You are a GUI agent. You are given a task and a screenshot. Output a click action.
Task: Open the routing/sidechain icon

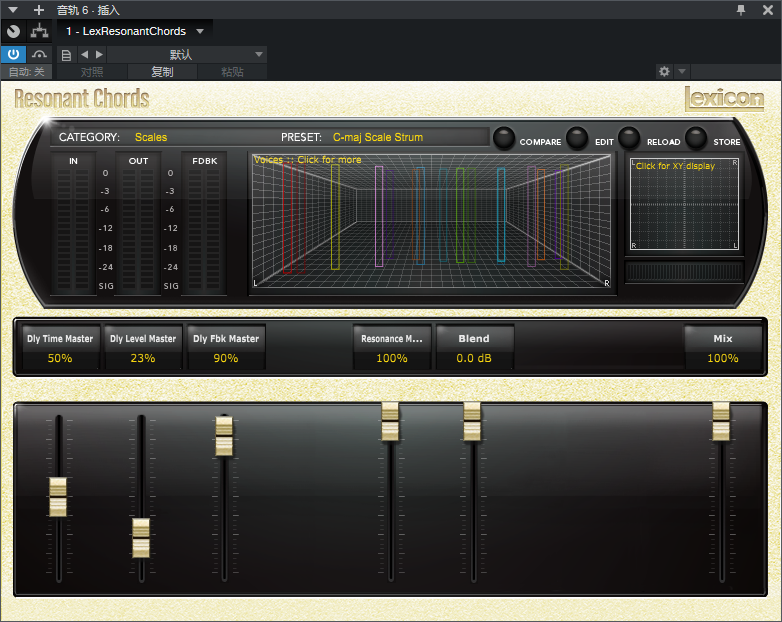pyautogui.click(x=39, y=31)
